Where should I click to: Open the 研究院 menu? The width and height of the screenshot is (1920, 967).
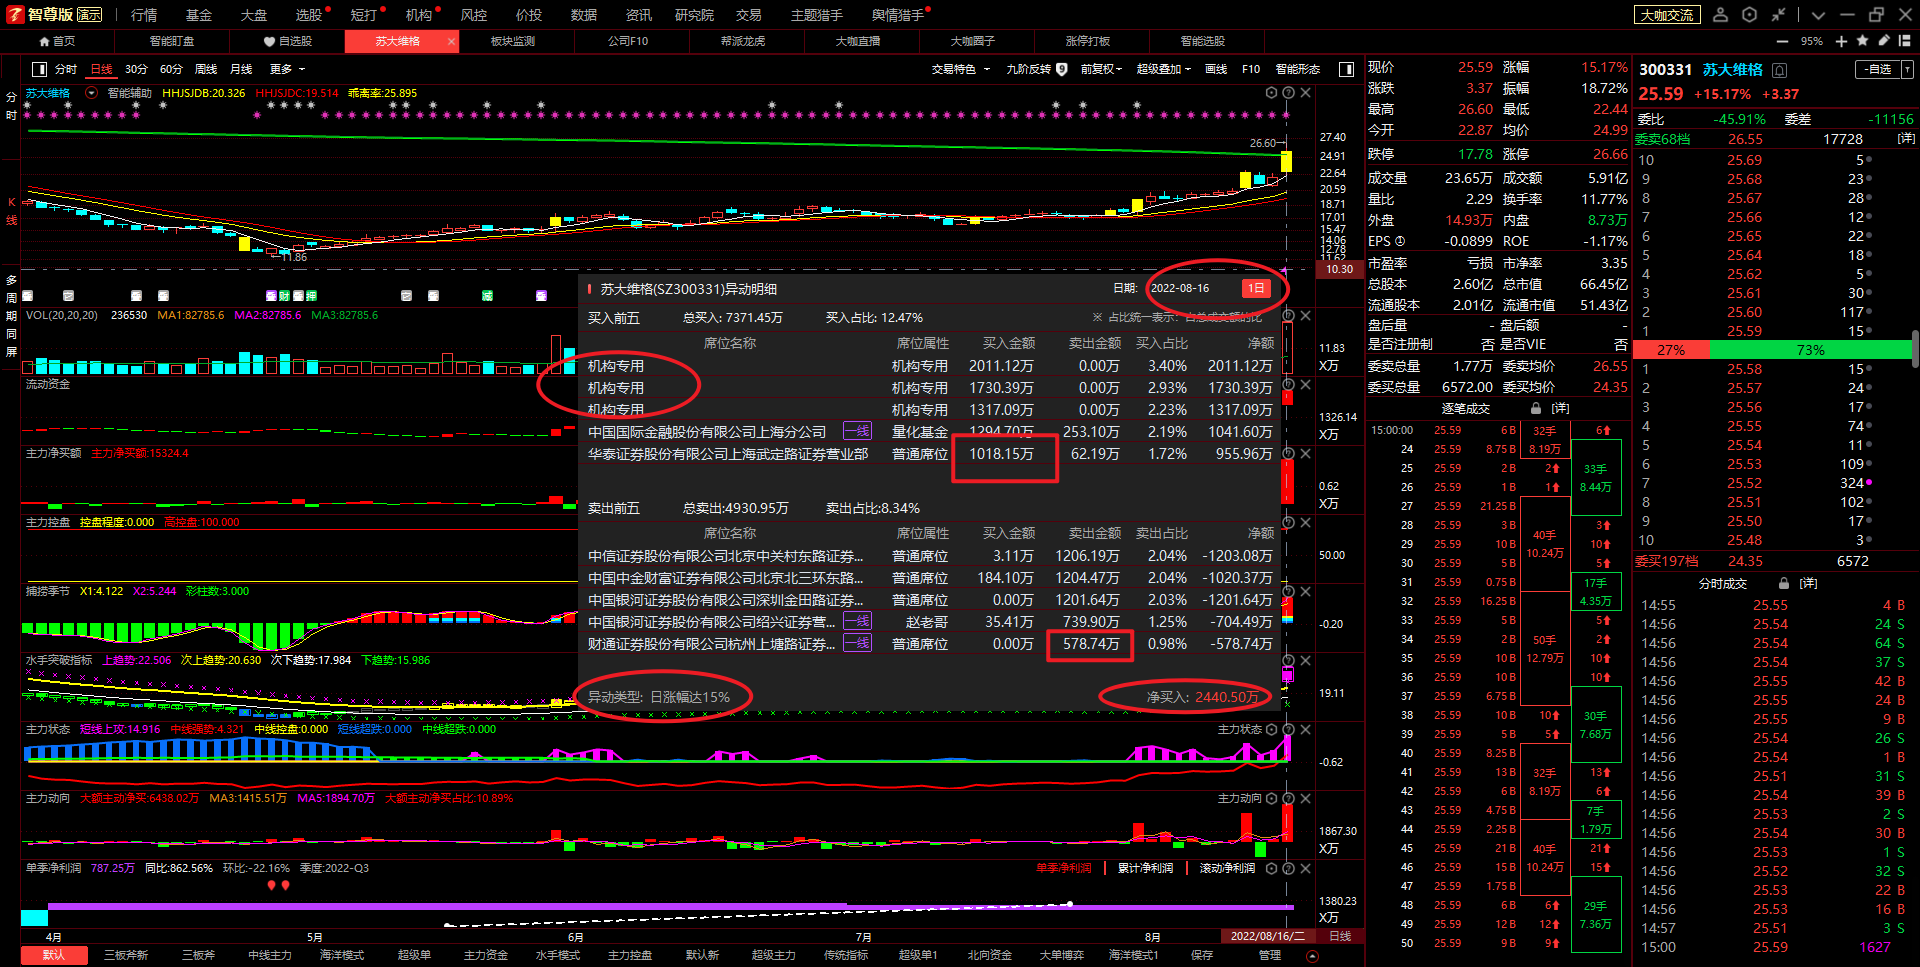click(694, 15)
